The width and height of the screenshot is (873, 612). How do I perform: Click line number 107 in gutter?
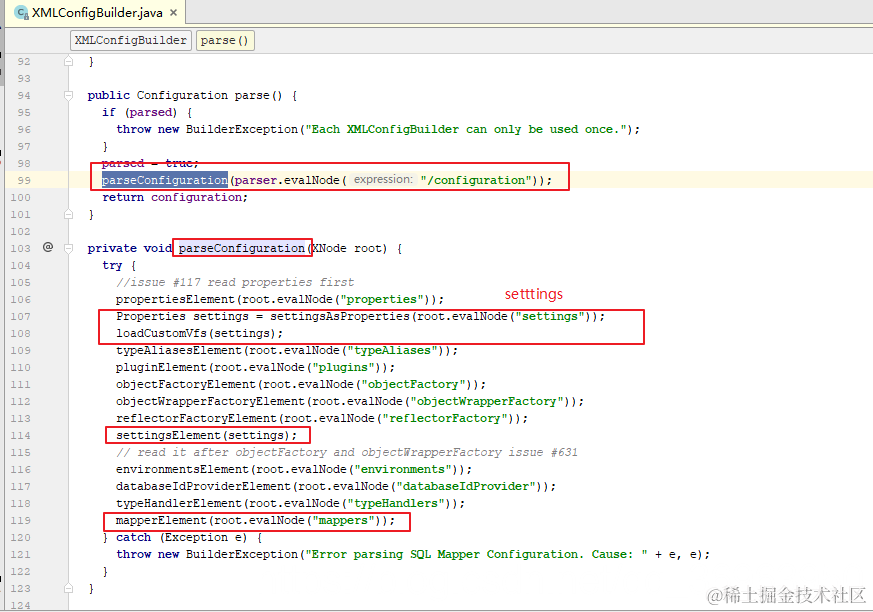click(x=21, y=316)
